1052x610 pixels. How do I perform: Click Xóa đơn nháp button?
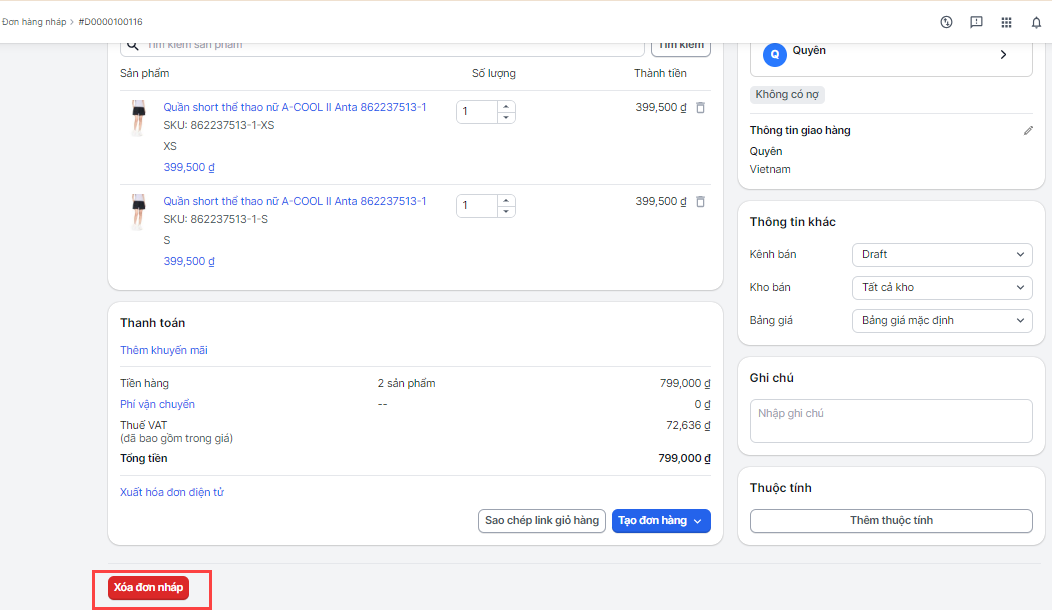148,588
